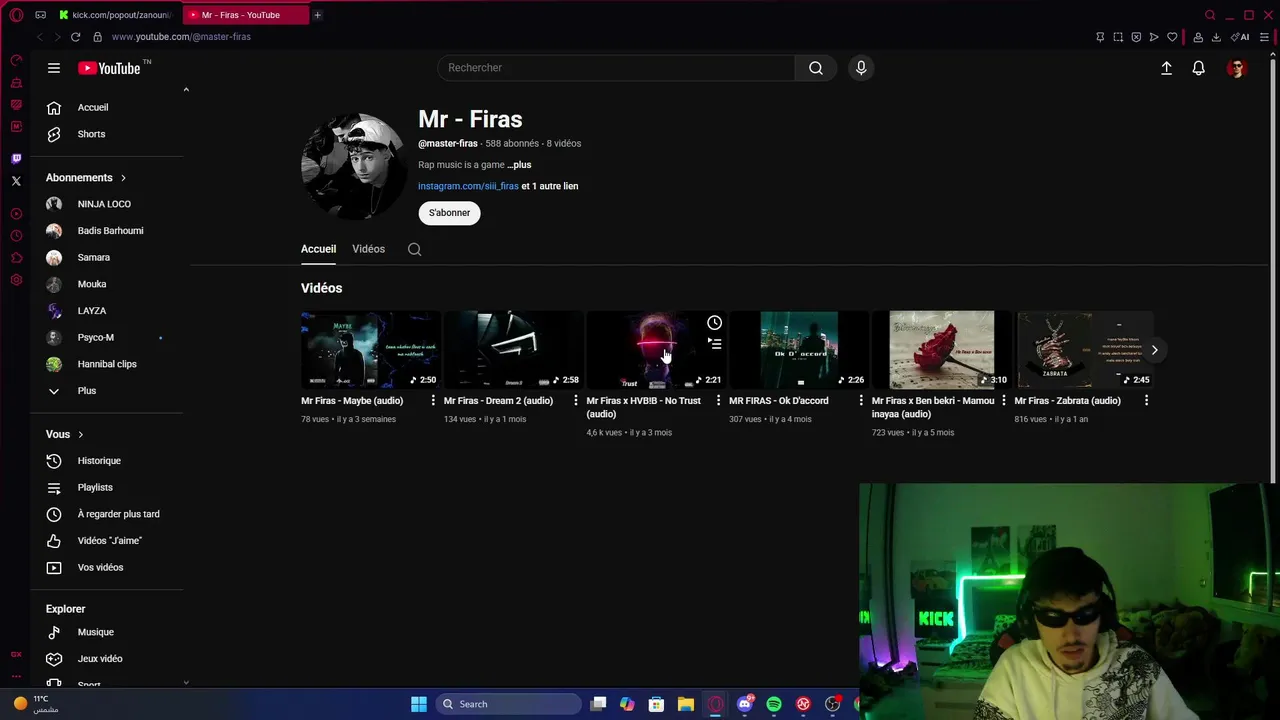The width and height of the screenshot is (1280, 720).
Task: Open File Explorer from the taskbar
Action: pyautogui.click(x=685, y=704)
